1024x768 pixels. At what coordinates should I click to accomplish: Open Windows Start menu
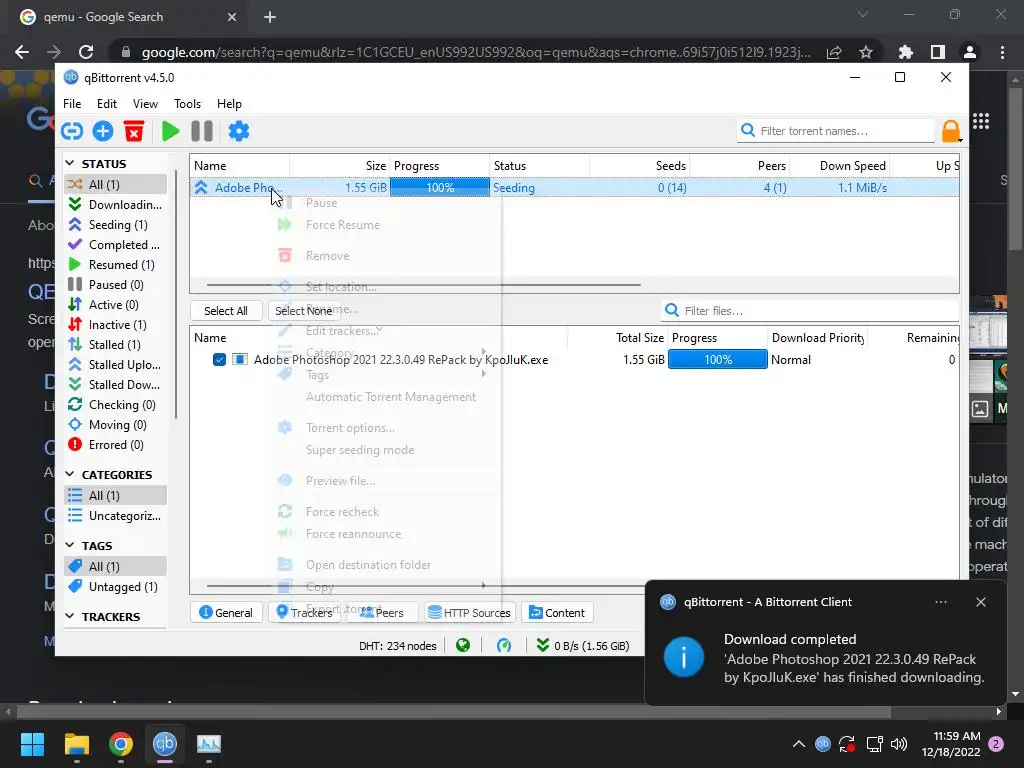(32, 744)
